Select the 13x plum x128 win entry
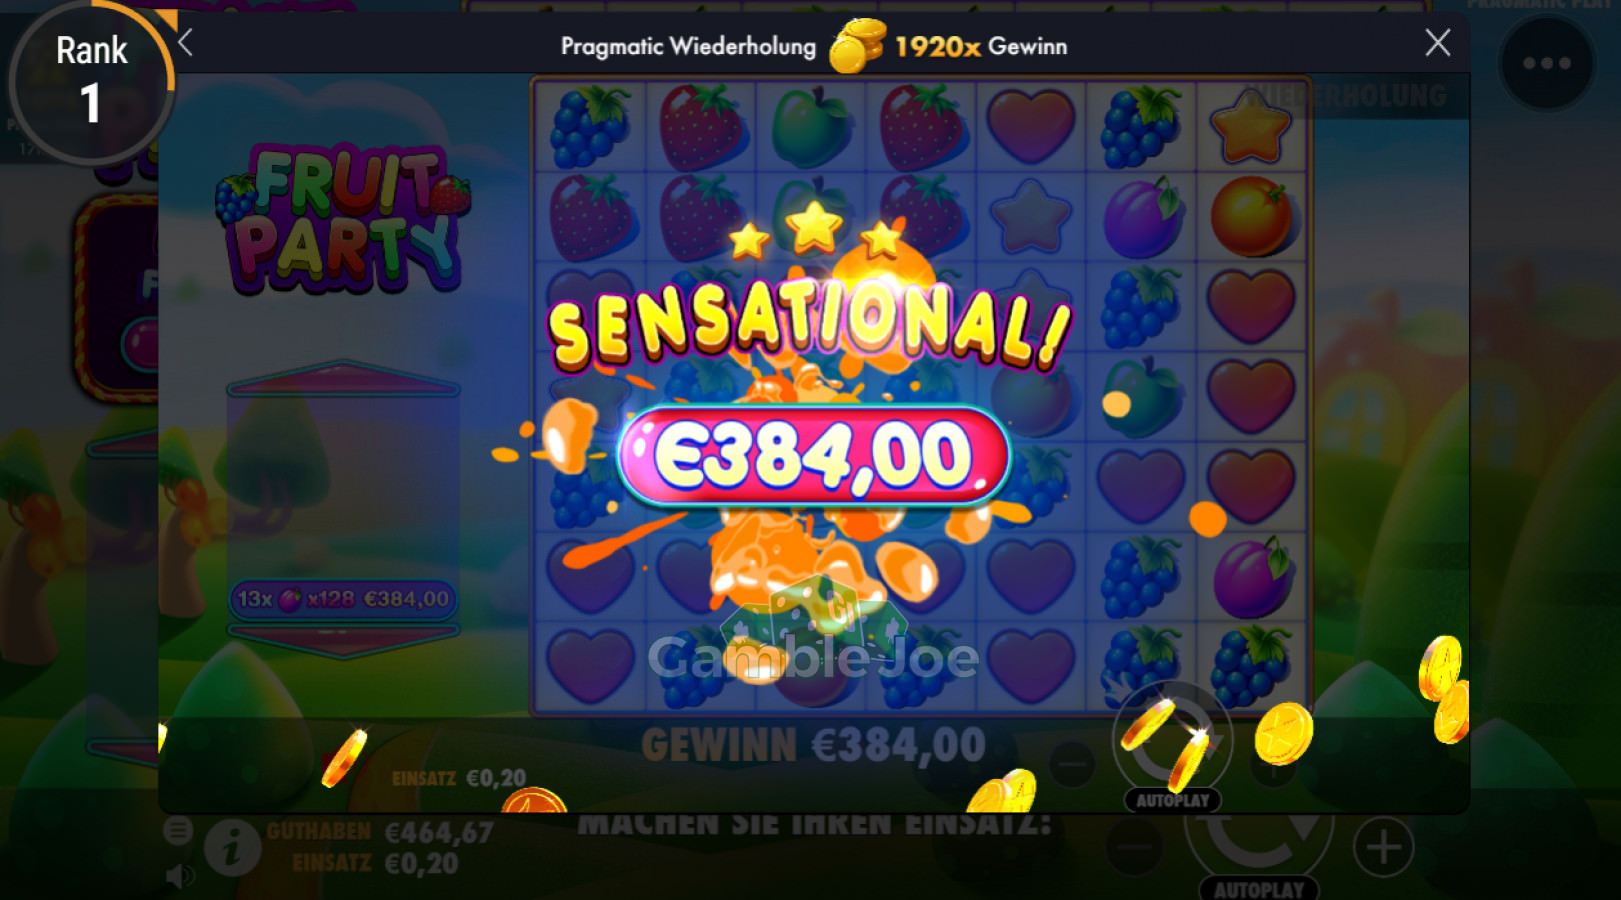 click(x=343, y=599)
